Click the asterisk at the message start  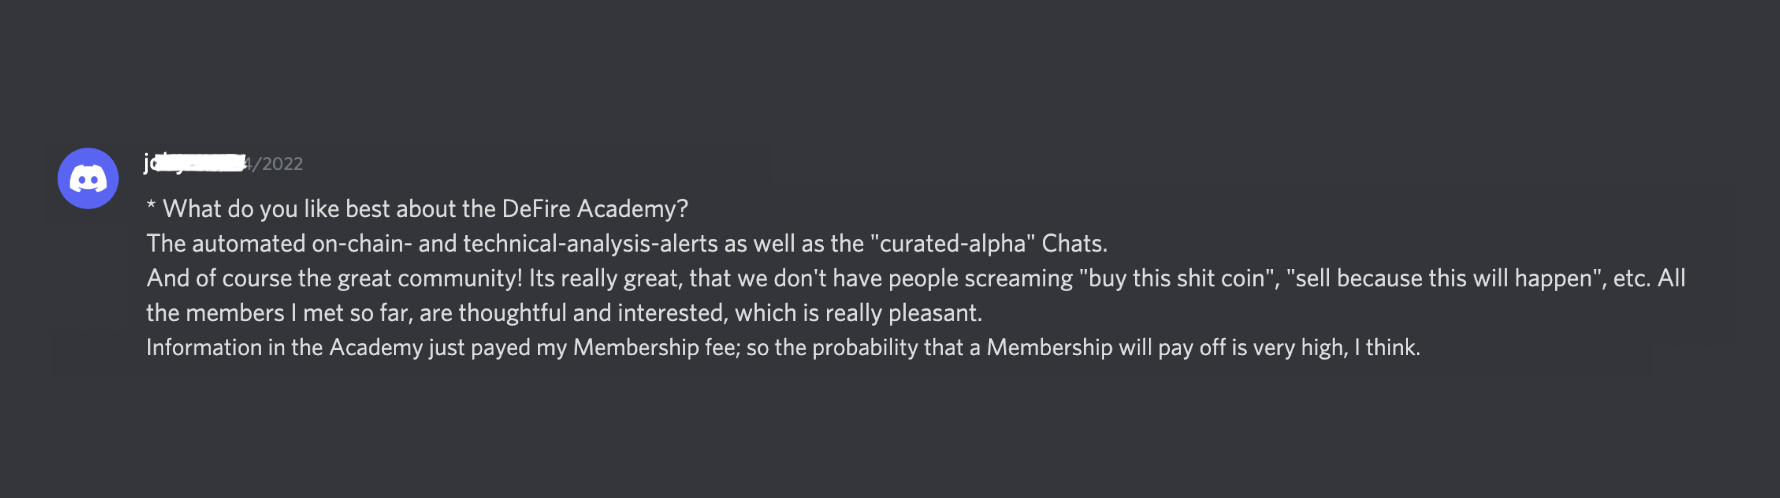(x=151, y=208)
